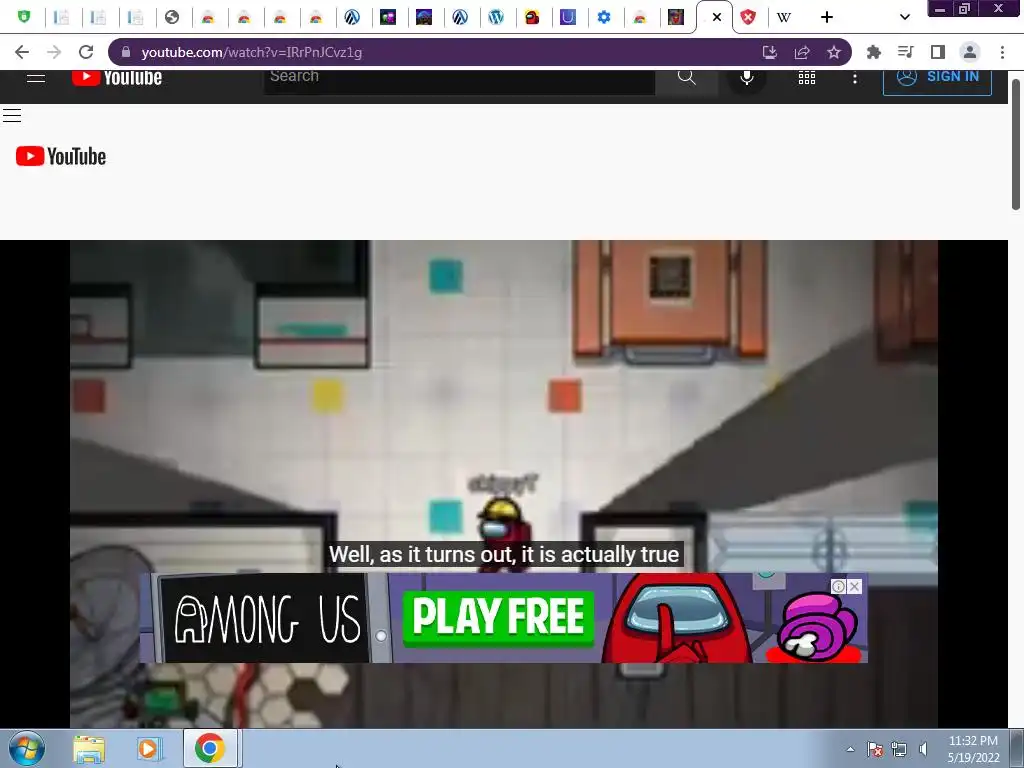This screenshot has width=1024, height=768.
Task: Switch to the globe icon tab
Action: point(172,17)
